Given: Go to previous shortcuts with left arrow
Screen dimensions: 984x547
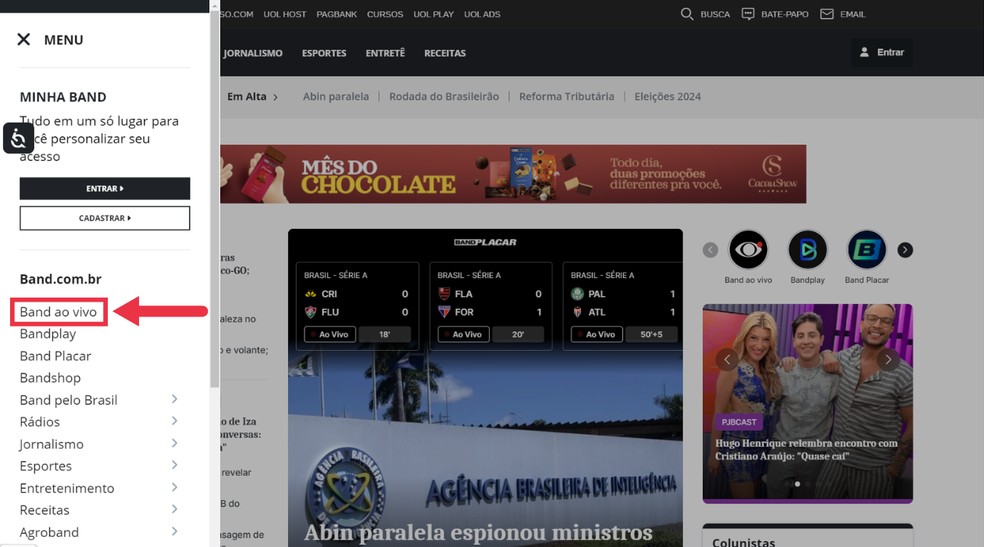Looking at the screenshot, I should click(x=710, y=250).
